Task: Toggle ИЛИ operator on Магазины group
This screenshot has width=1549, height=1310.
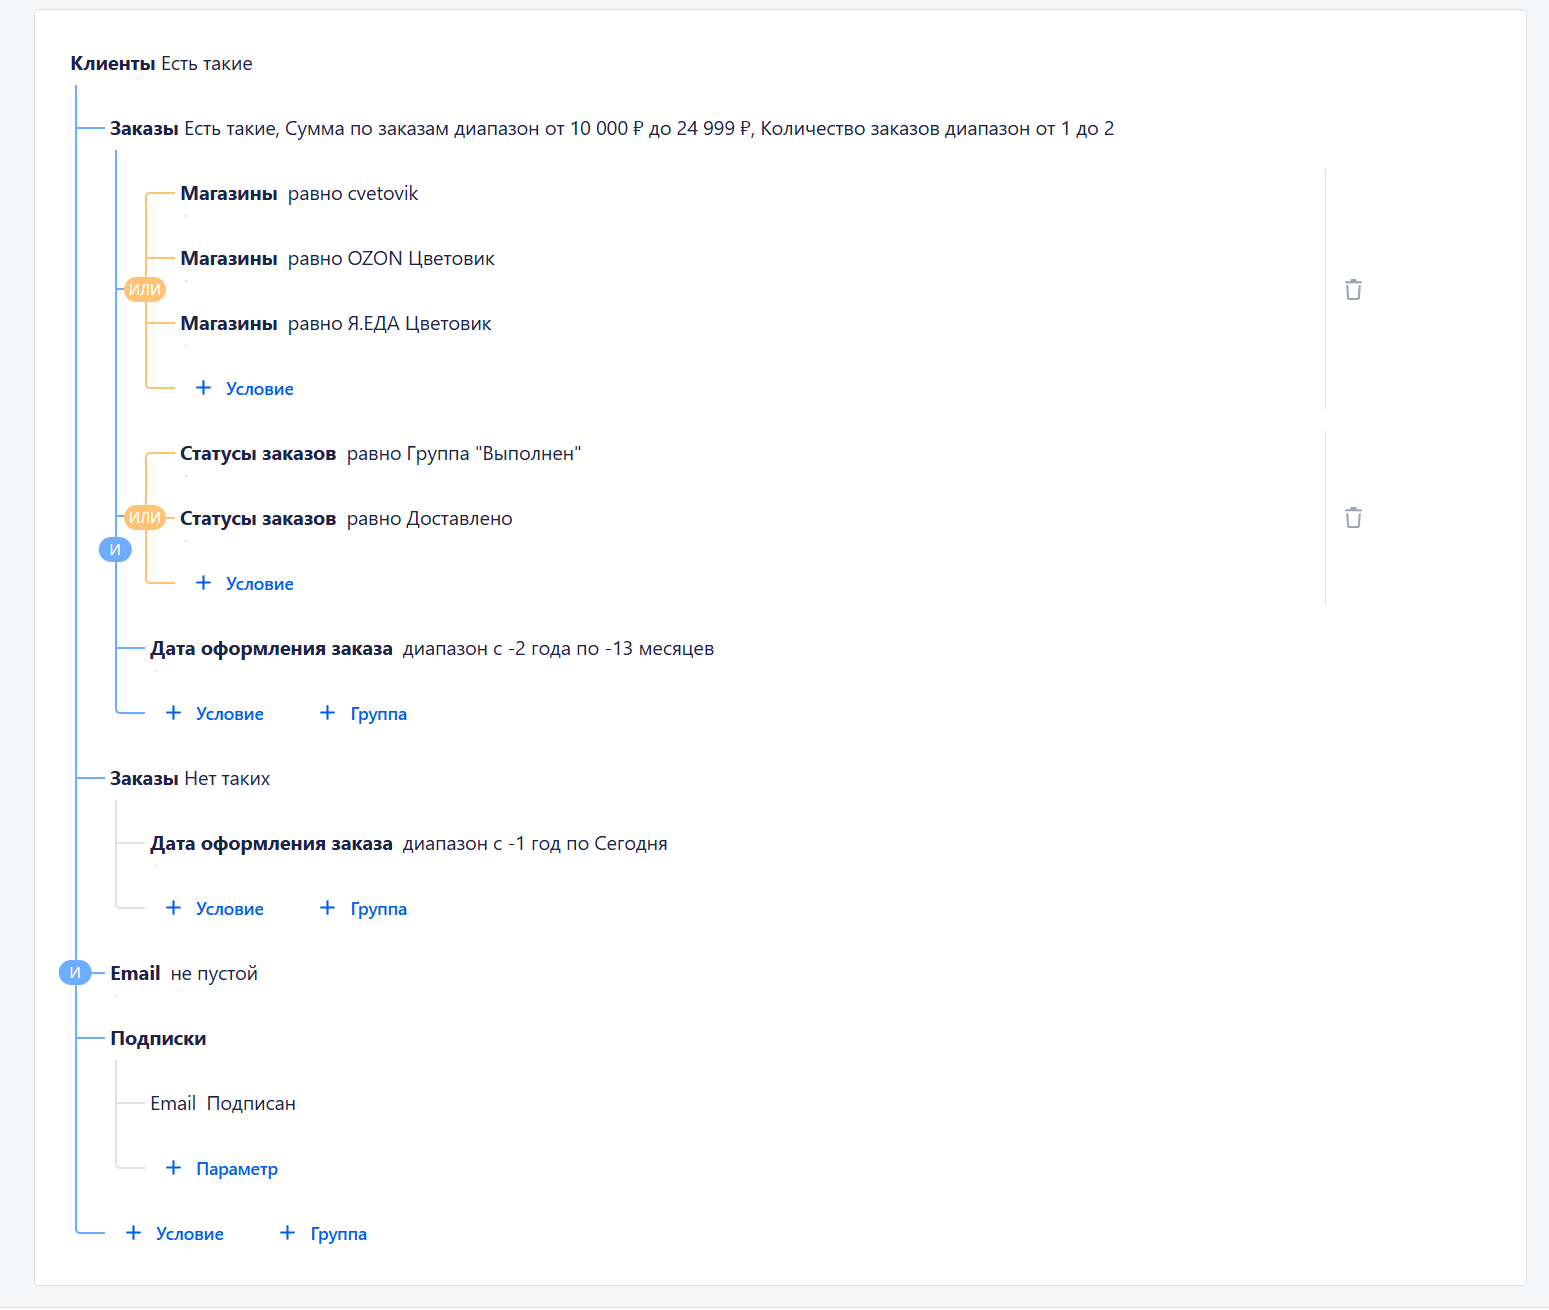Action: tap(145, 290)
